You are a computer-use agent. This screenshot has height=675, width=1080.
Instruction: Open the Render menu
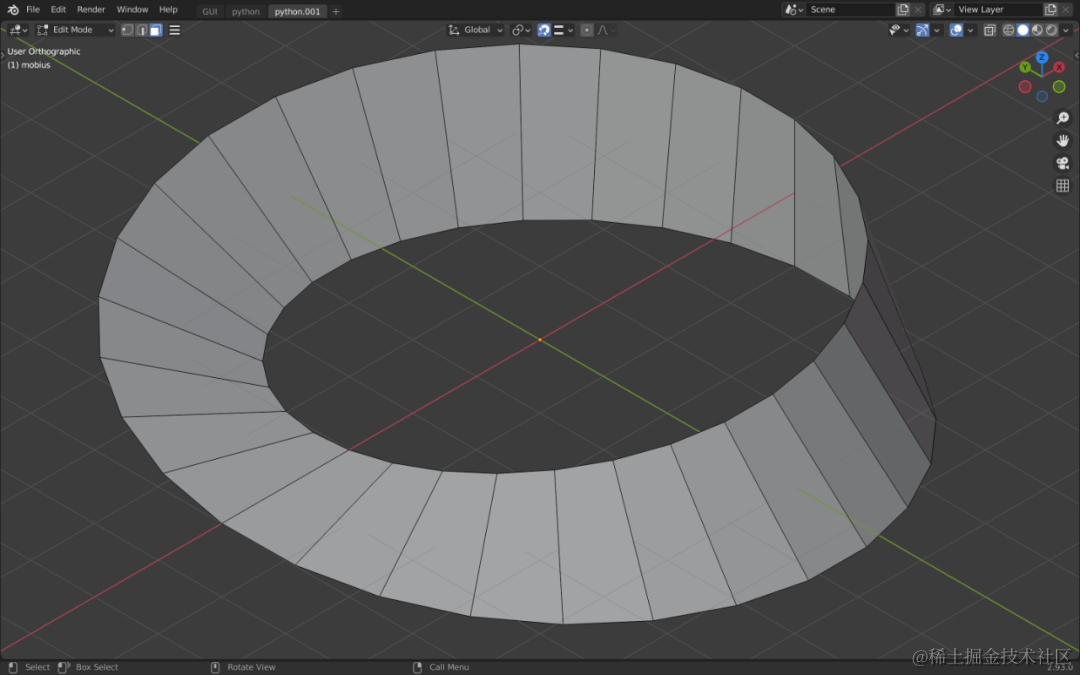[92, 10]
